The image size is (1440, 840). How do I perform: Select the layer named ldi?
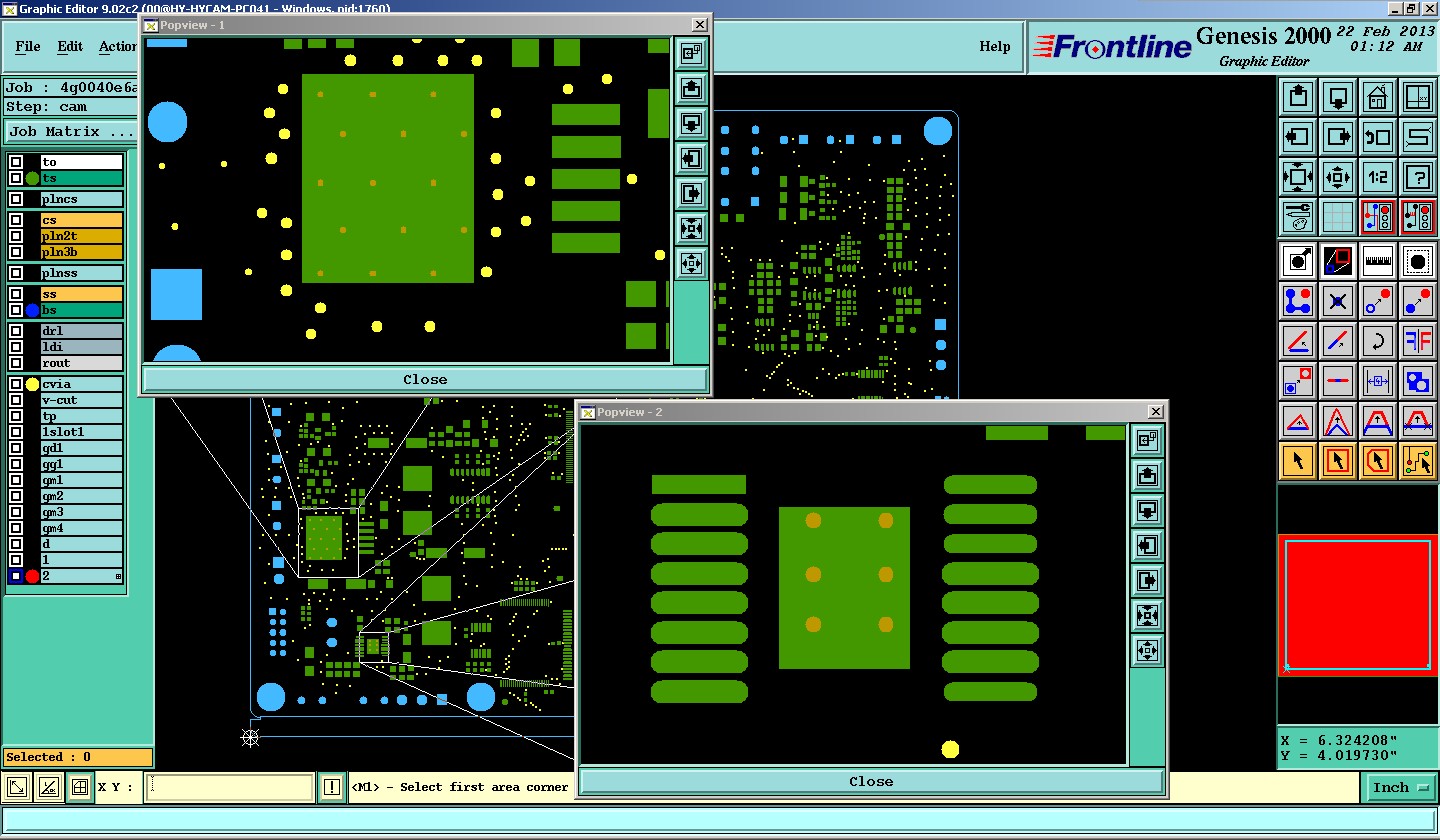[x=82, y=347]
